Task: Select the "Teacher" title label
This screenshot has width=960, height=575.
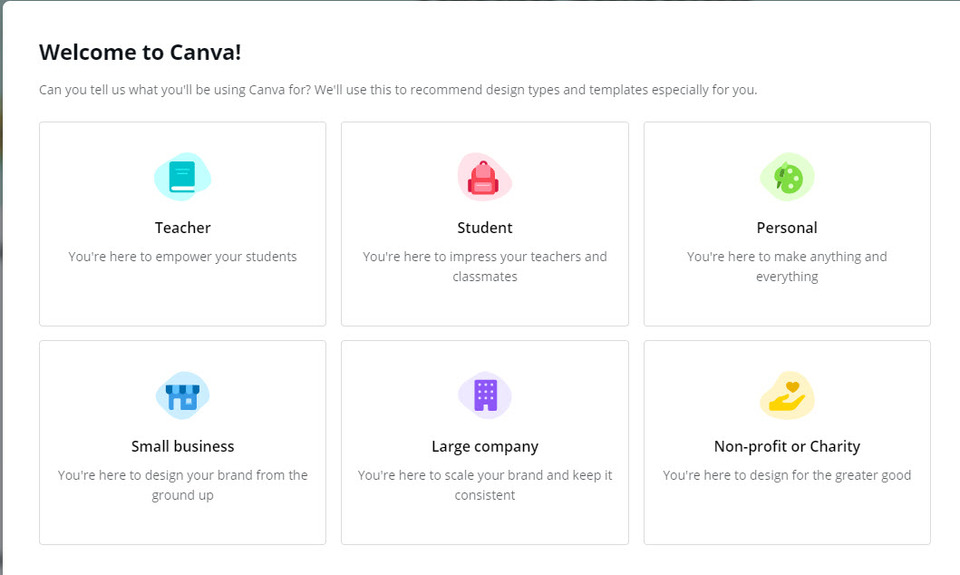Action: click(182, 228)
